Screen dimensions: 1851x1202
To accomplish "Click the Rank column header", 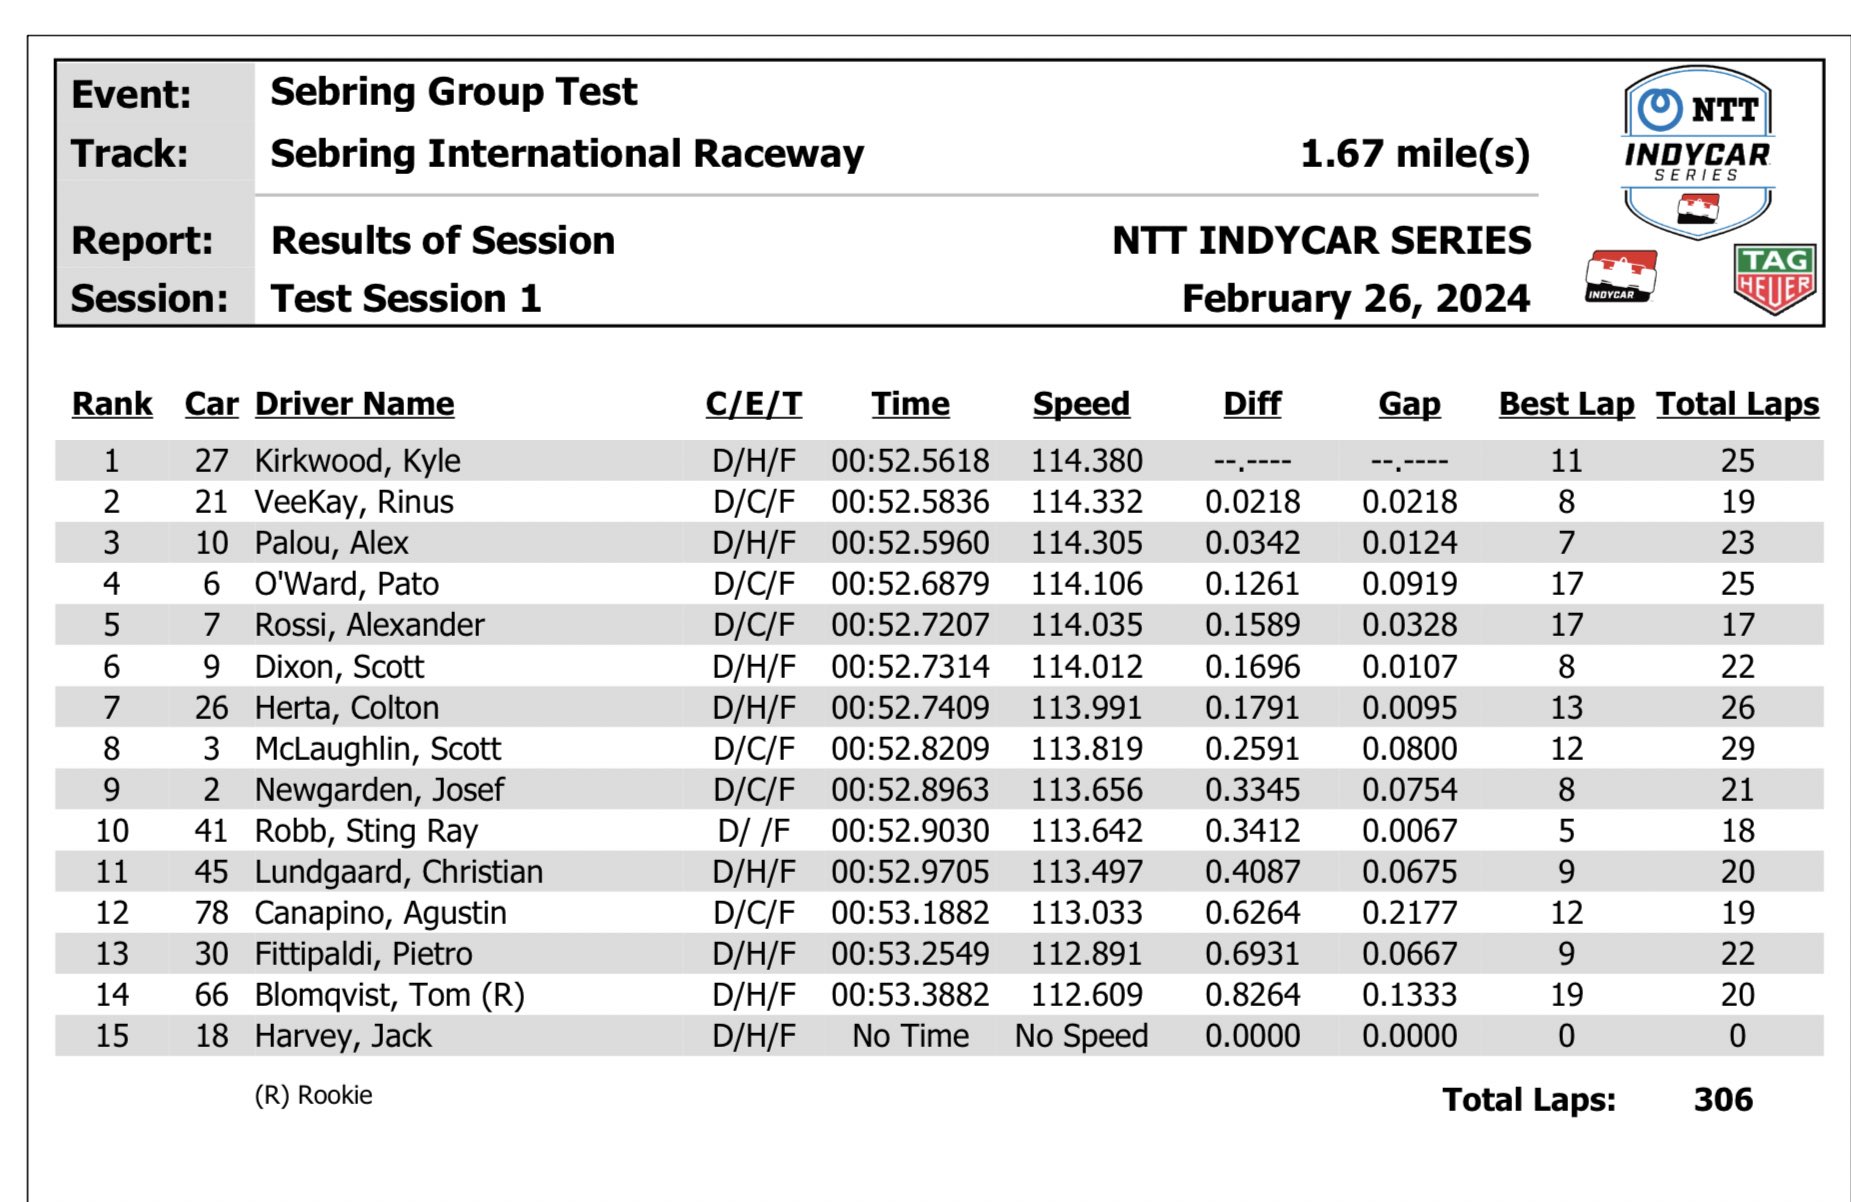I will [x=112, y=404].
